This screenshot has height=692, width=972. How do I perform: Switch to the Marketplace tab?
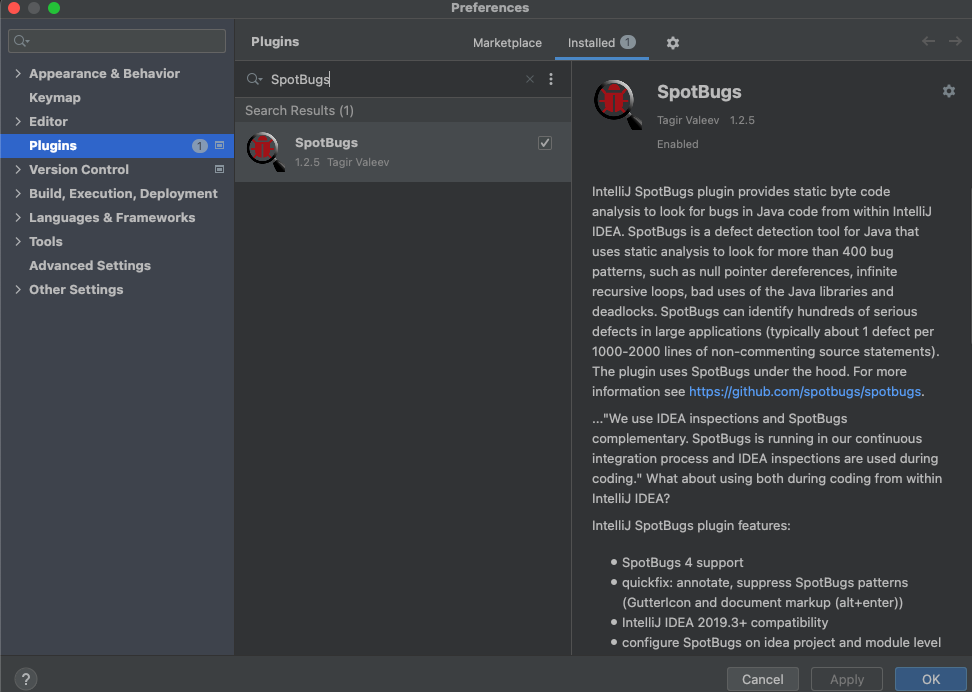click(x=507, y=43)
